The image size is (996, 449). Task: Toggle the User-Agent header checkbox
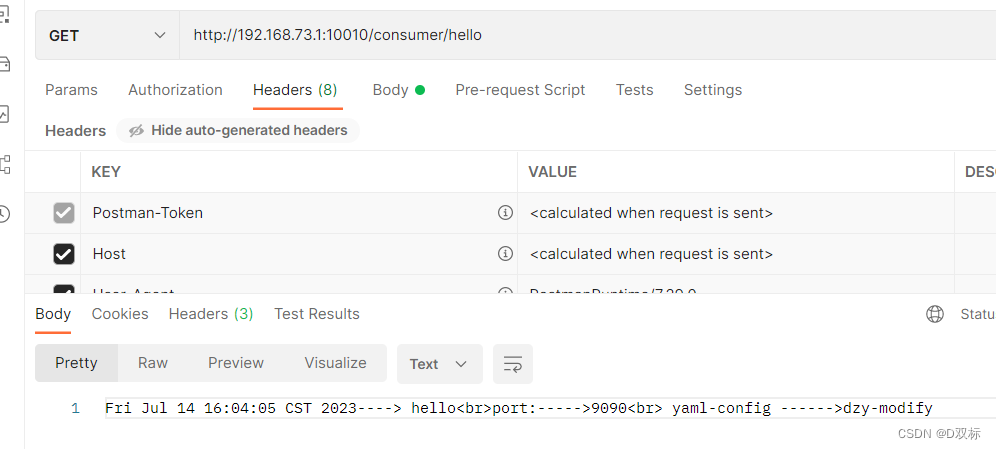64,290
